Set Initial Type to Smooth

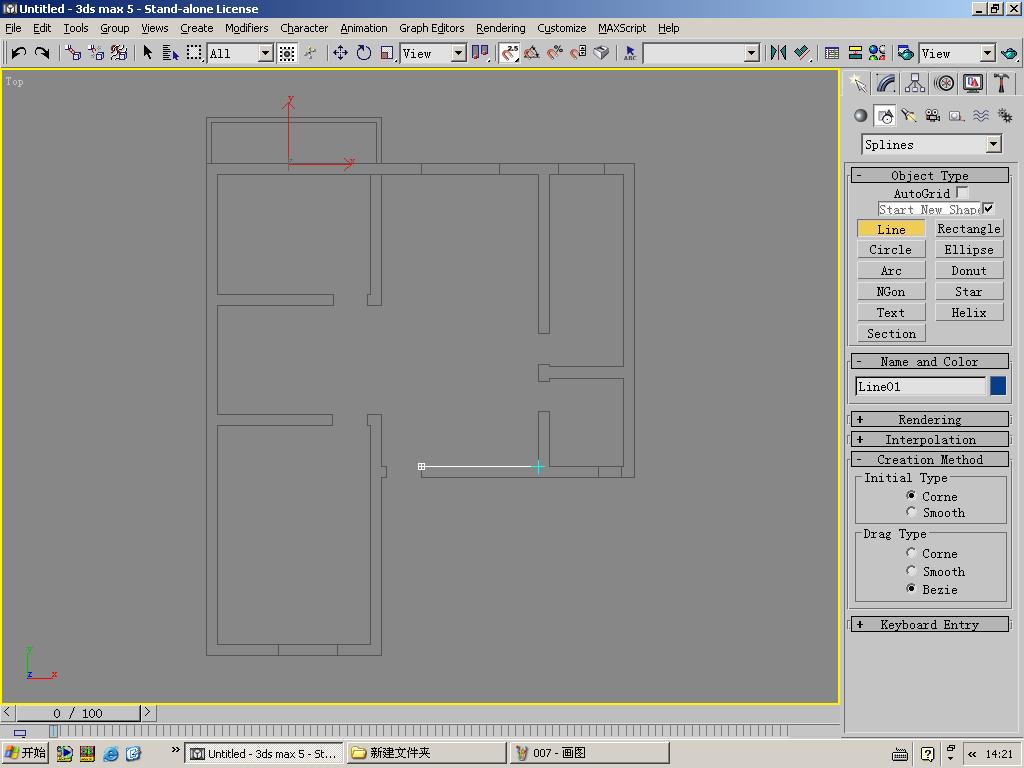pyautogui.click(x=911, y=512)
